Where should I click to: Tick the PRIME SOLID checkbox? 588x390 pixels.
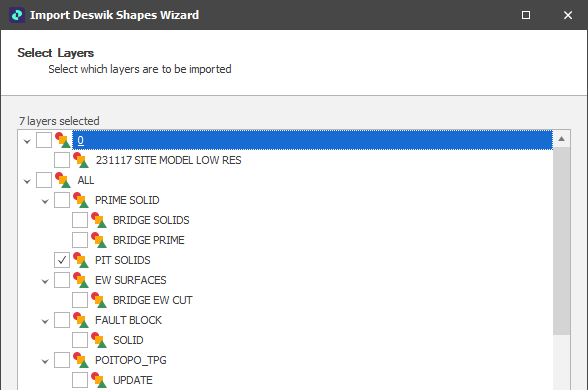click(x=62, y=200)
